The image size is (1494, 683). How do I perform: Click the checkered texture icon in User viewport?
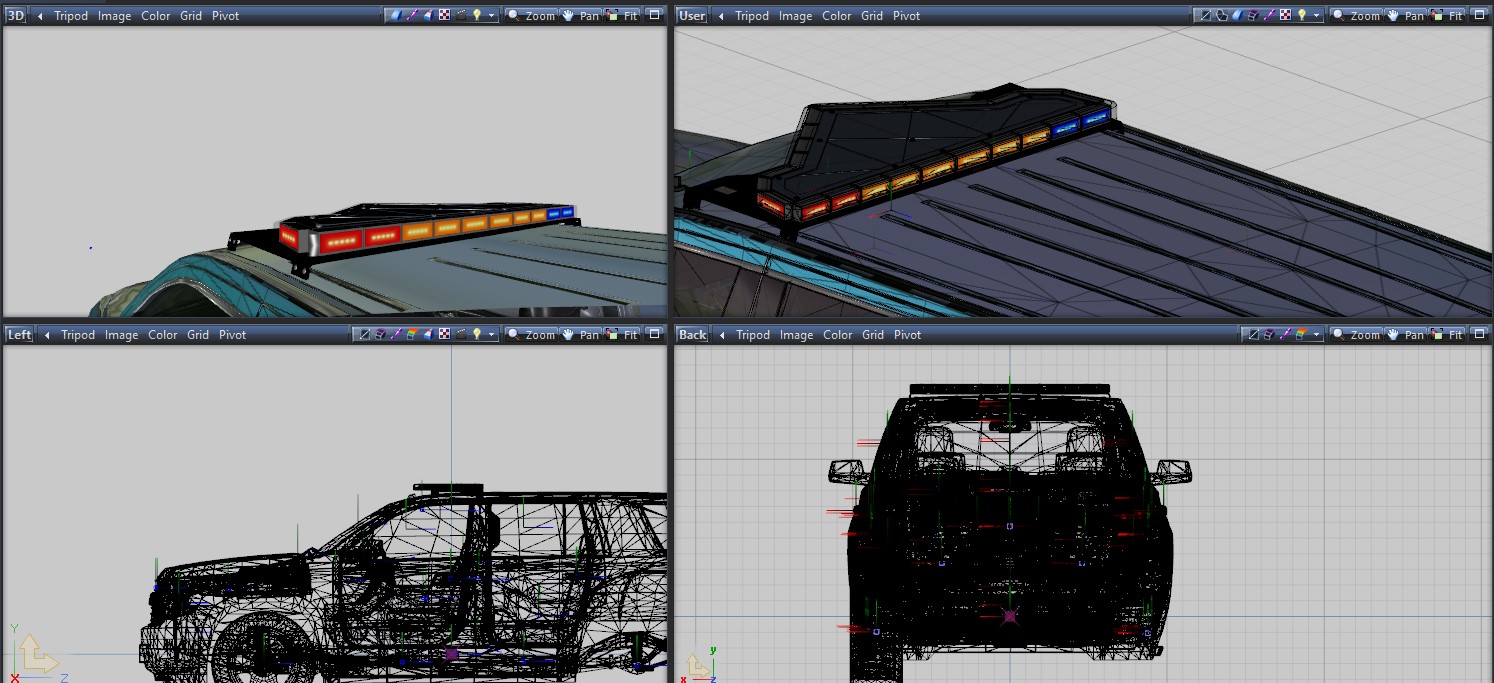point(1287,15)
